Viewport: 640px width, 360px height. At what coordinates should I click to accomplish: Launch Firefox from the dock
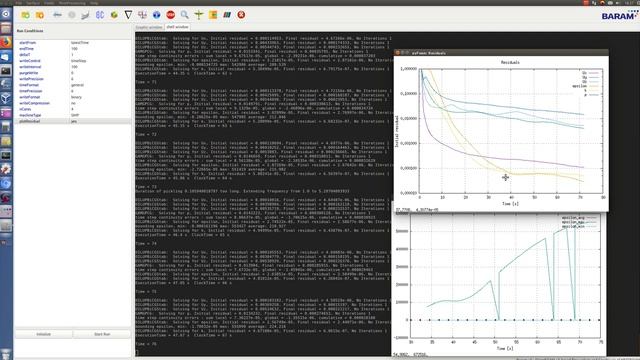6,42
